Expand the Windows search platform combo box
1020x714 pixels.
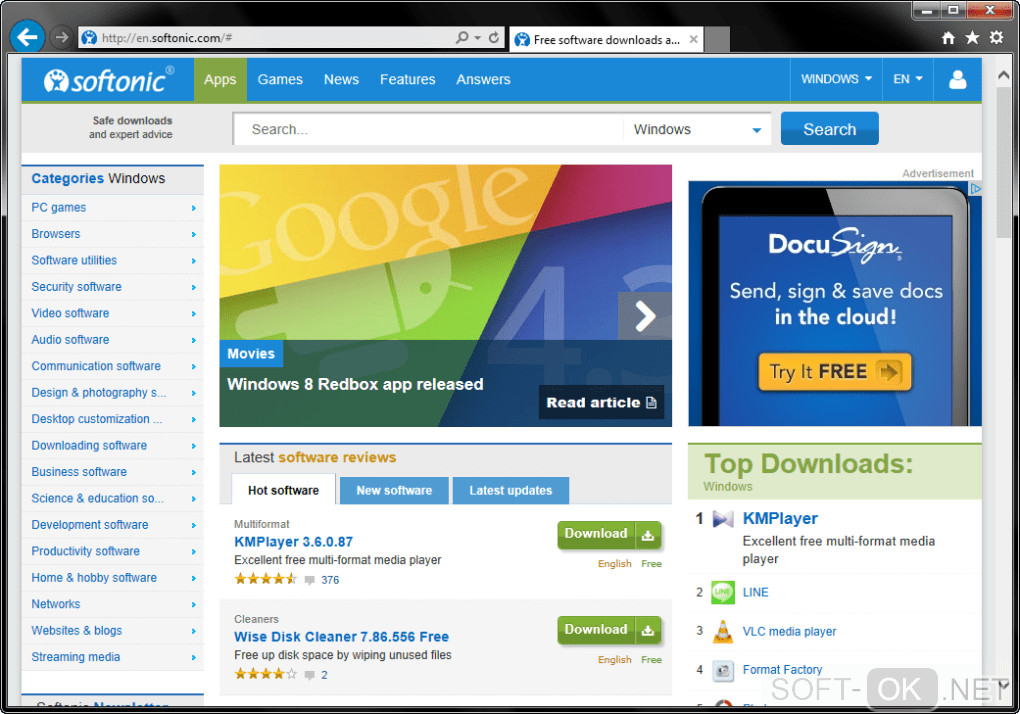tap(697, 129)
